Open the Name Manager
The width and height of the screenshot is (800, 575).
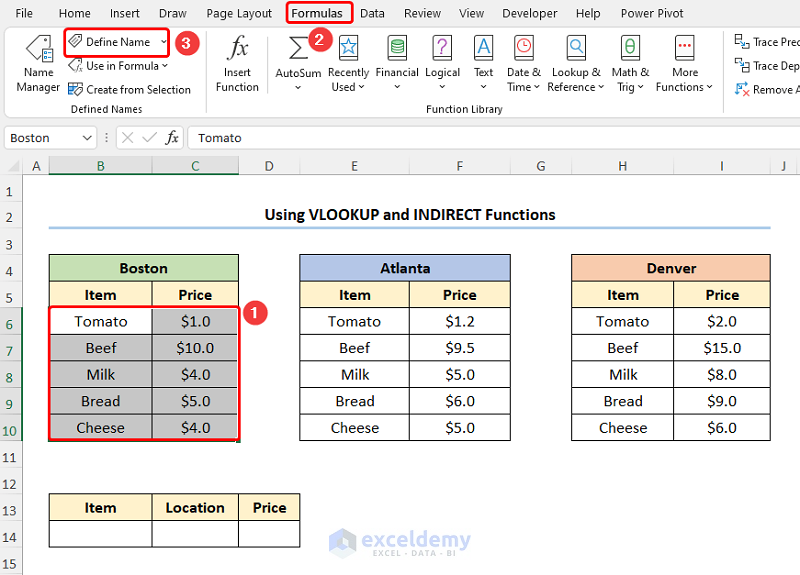[x=38, y=64]
